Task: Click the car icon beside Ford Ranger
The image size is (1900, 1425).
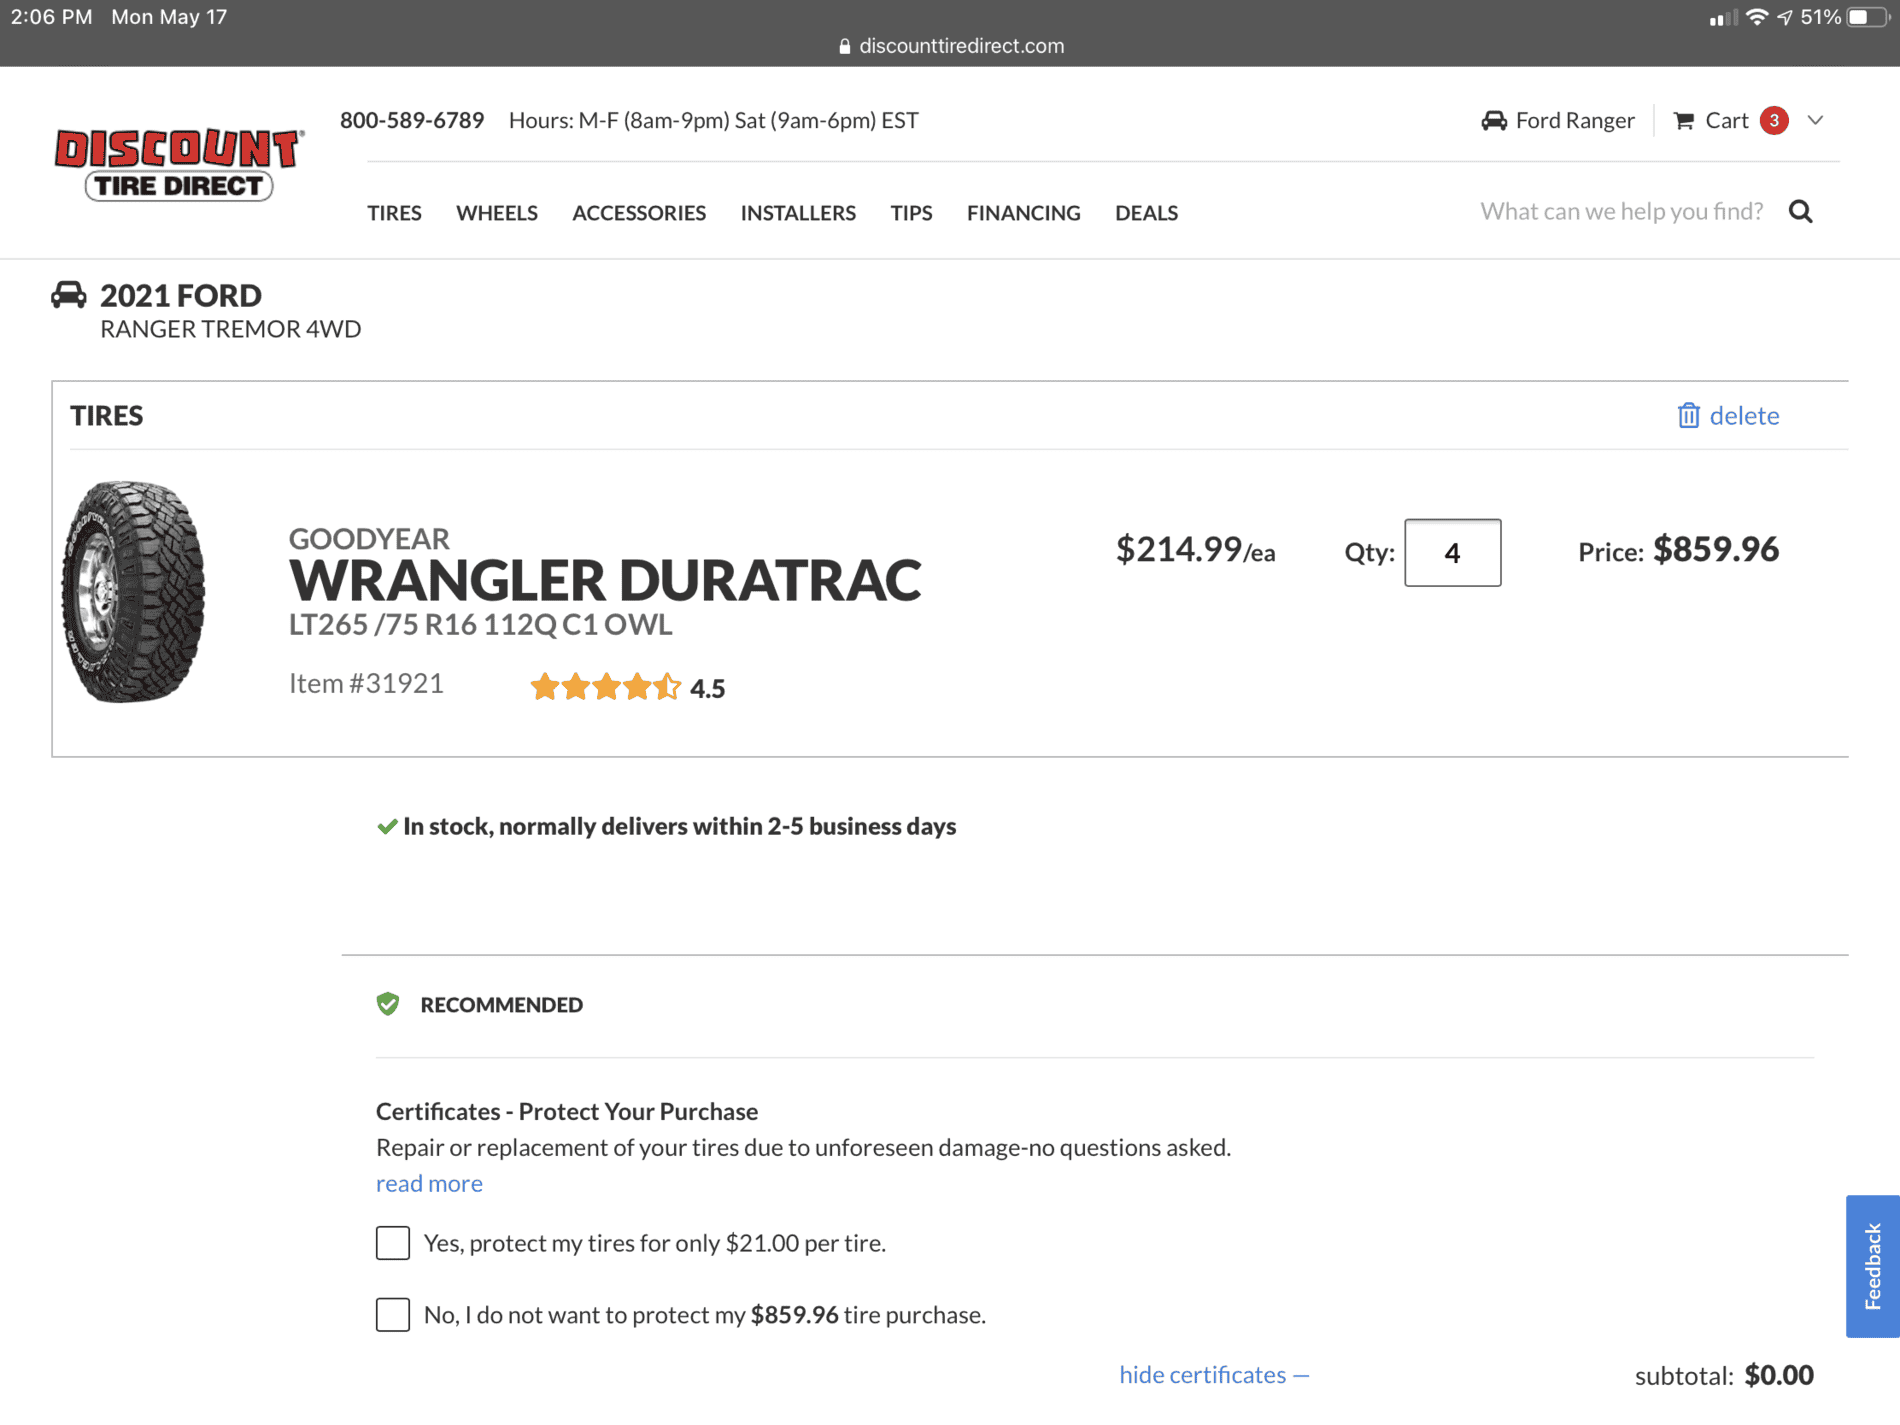Action: click(1494, 121)
